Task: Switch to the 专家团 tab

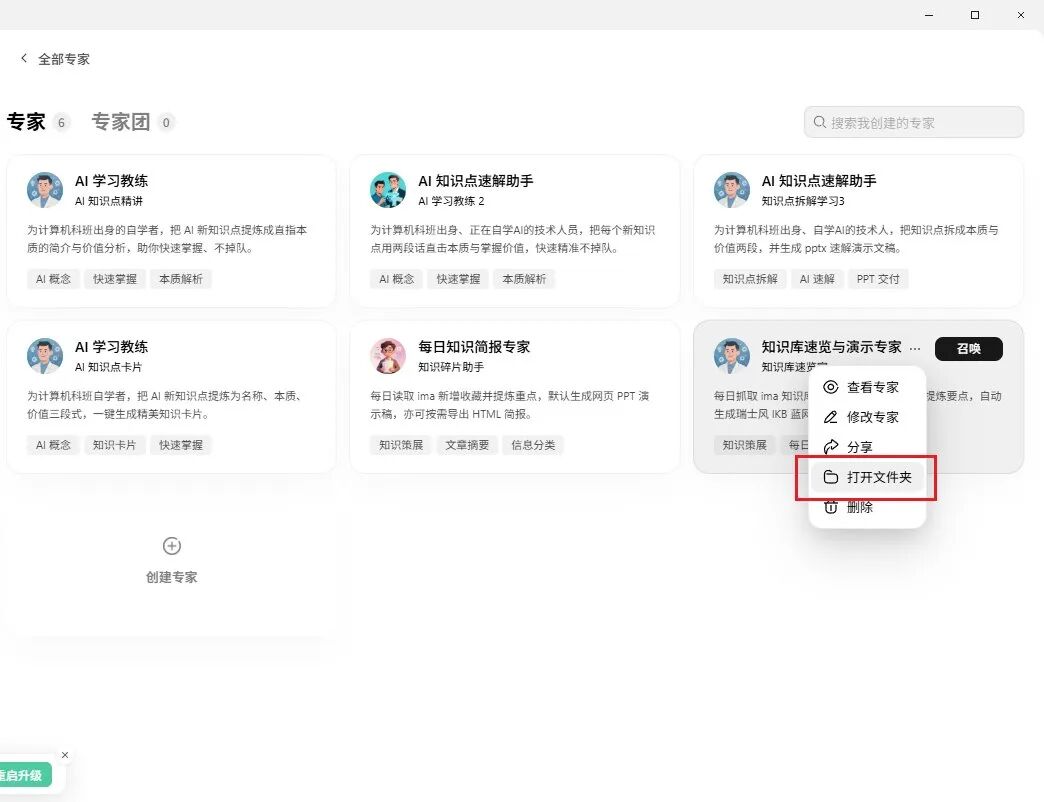Action: tap(121, 122)
